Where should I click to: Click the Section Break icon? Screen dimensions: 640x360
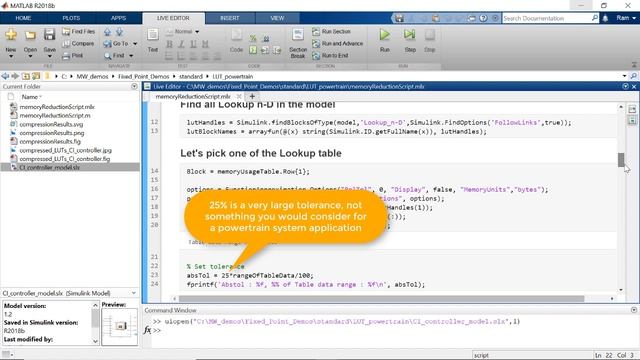pyautogui.click(x=298, y=35)
